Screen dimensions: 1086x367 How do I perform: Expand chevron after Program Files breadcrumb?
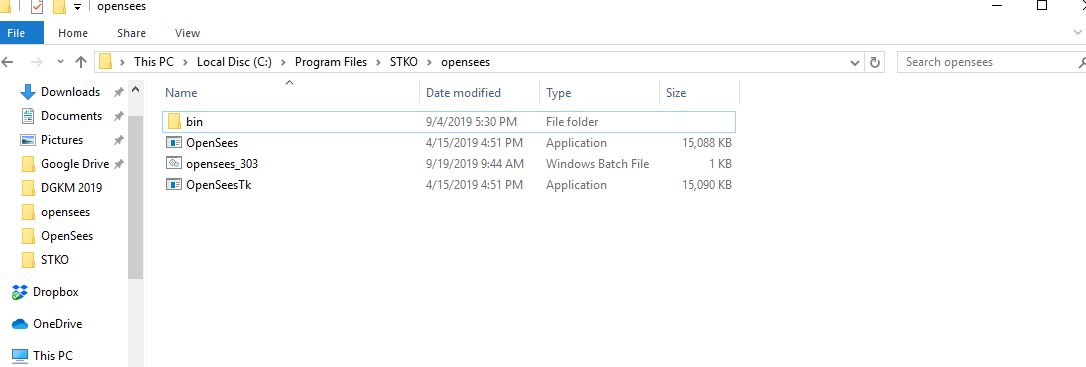pyautogui.click(x=379, y=62)
